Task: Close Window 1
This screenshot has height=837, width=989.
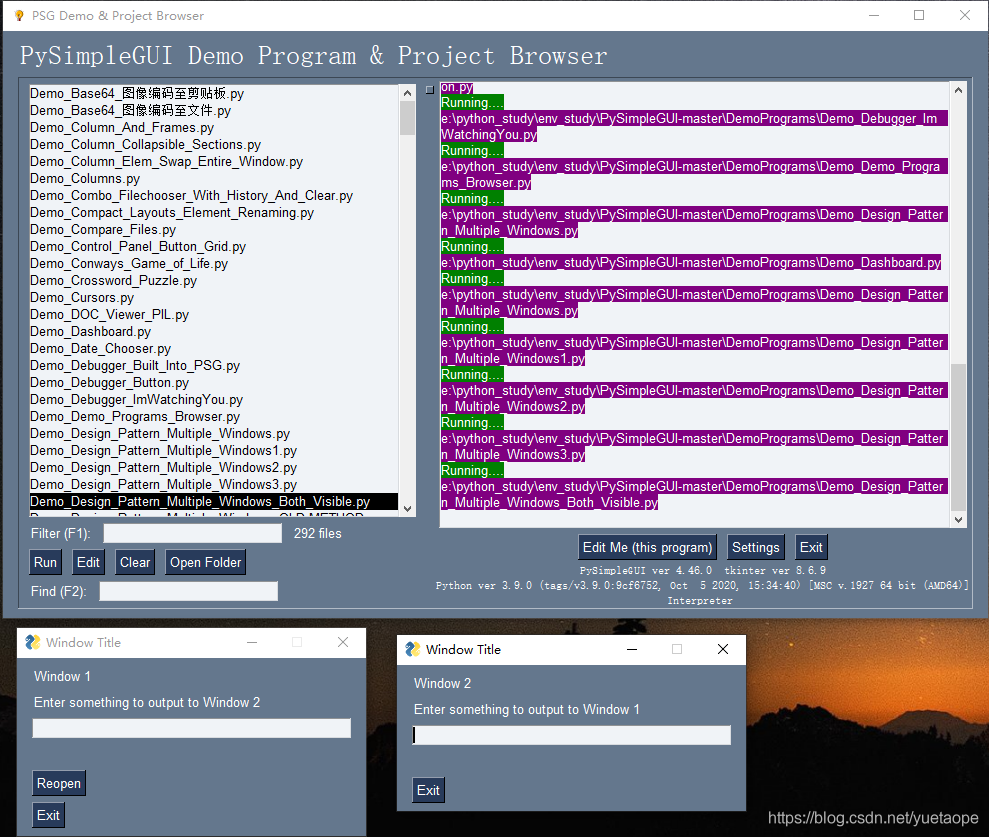Action: [343, 642]
